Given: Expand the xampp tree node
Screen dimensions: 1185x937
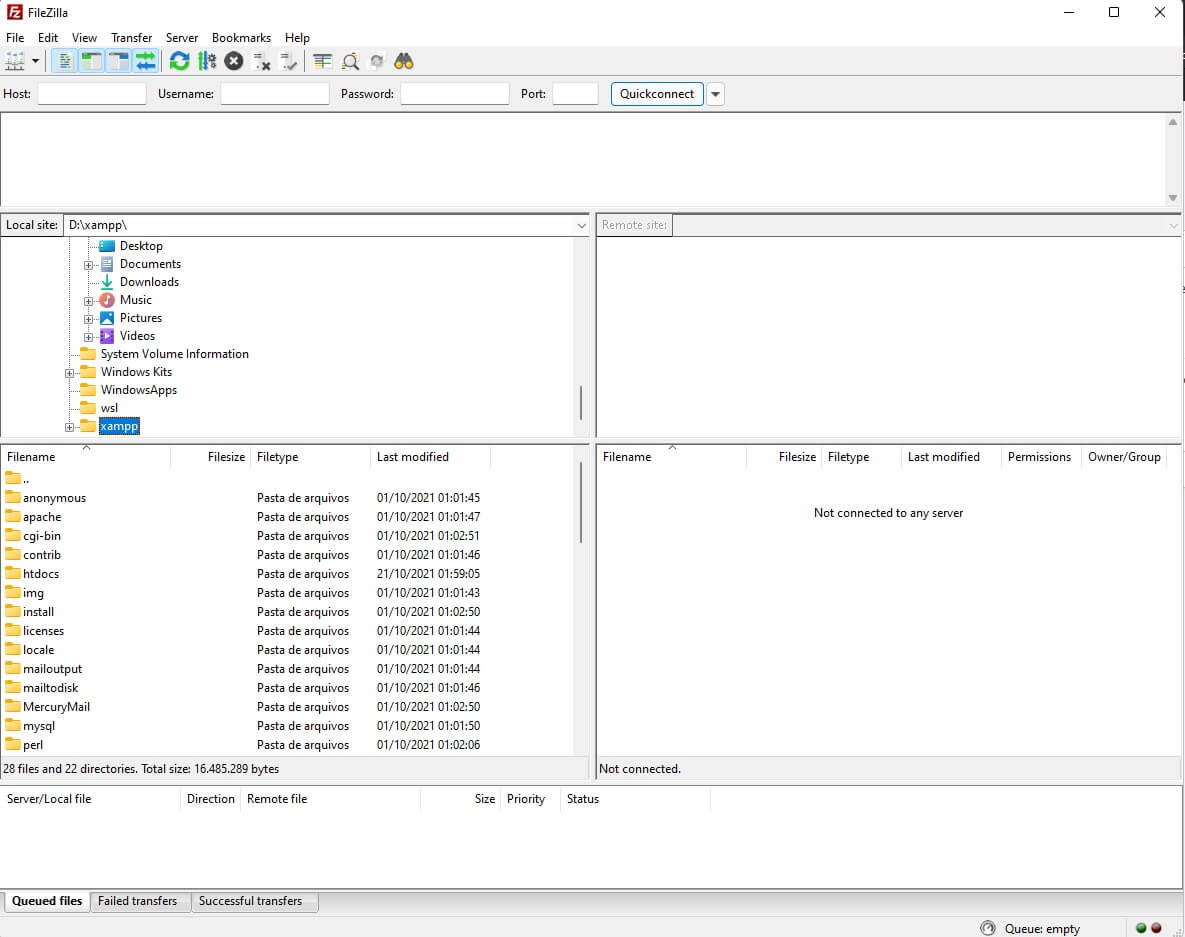Looking at the screenshot, I should click(x=70, y=427).
